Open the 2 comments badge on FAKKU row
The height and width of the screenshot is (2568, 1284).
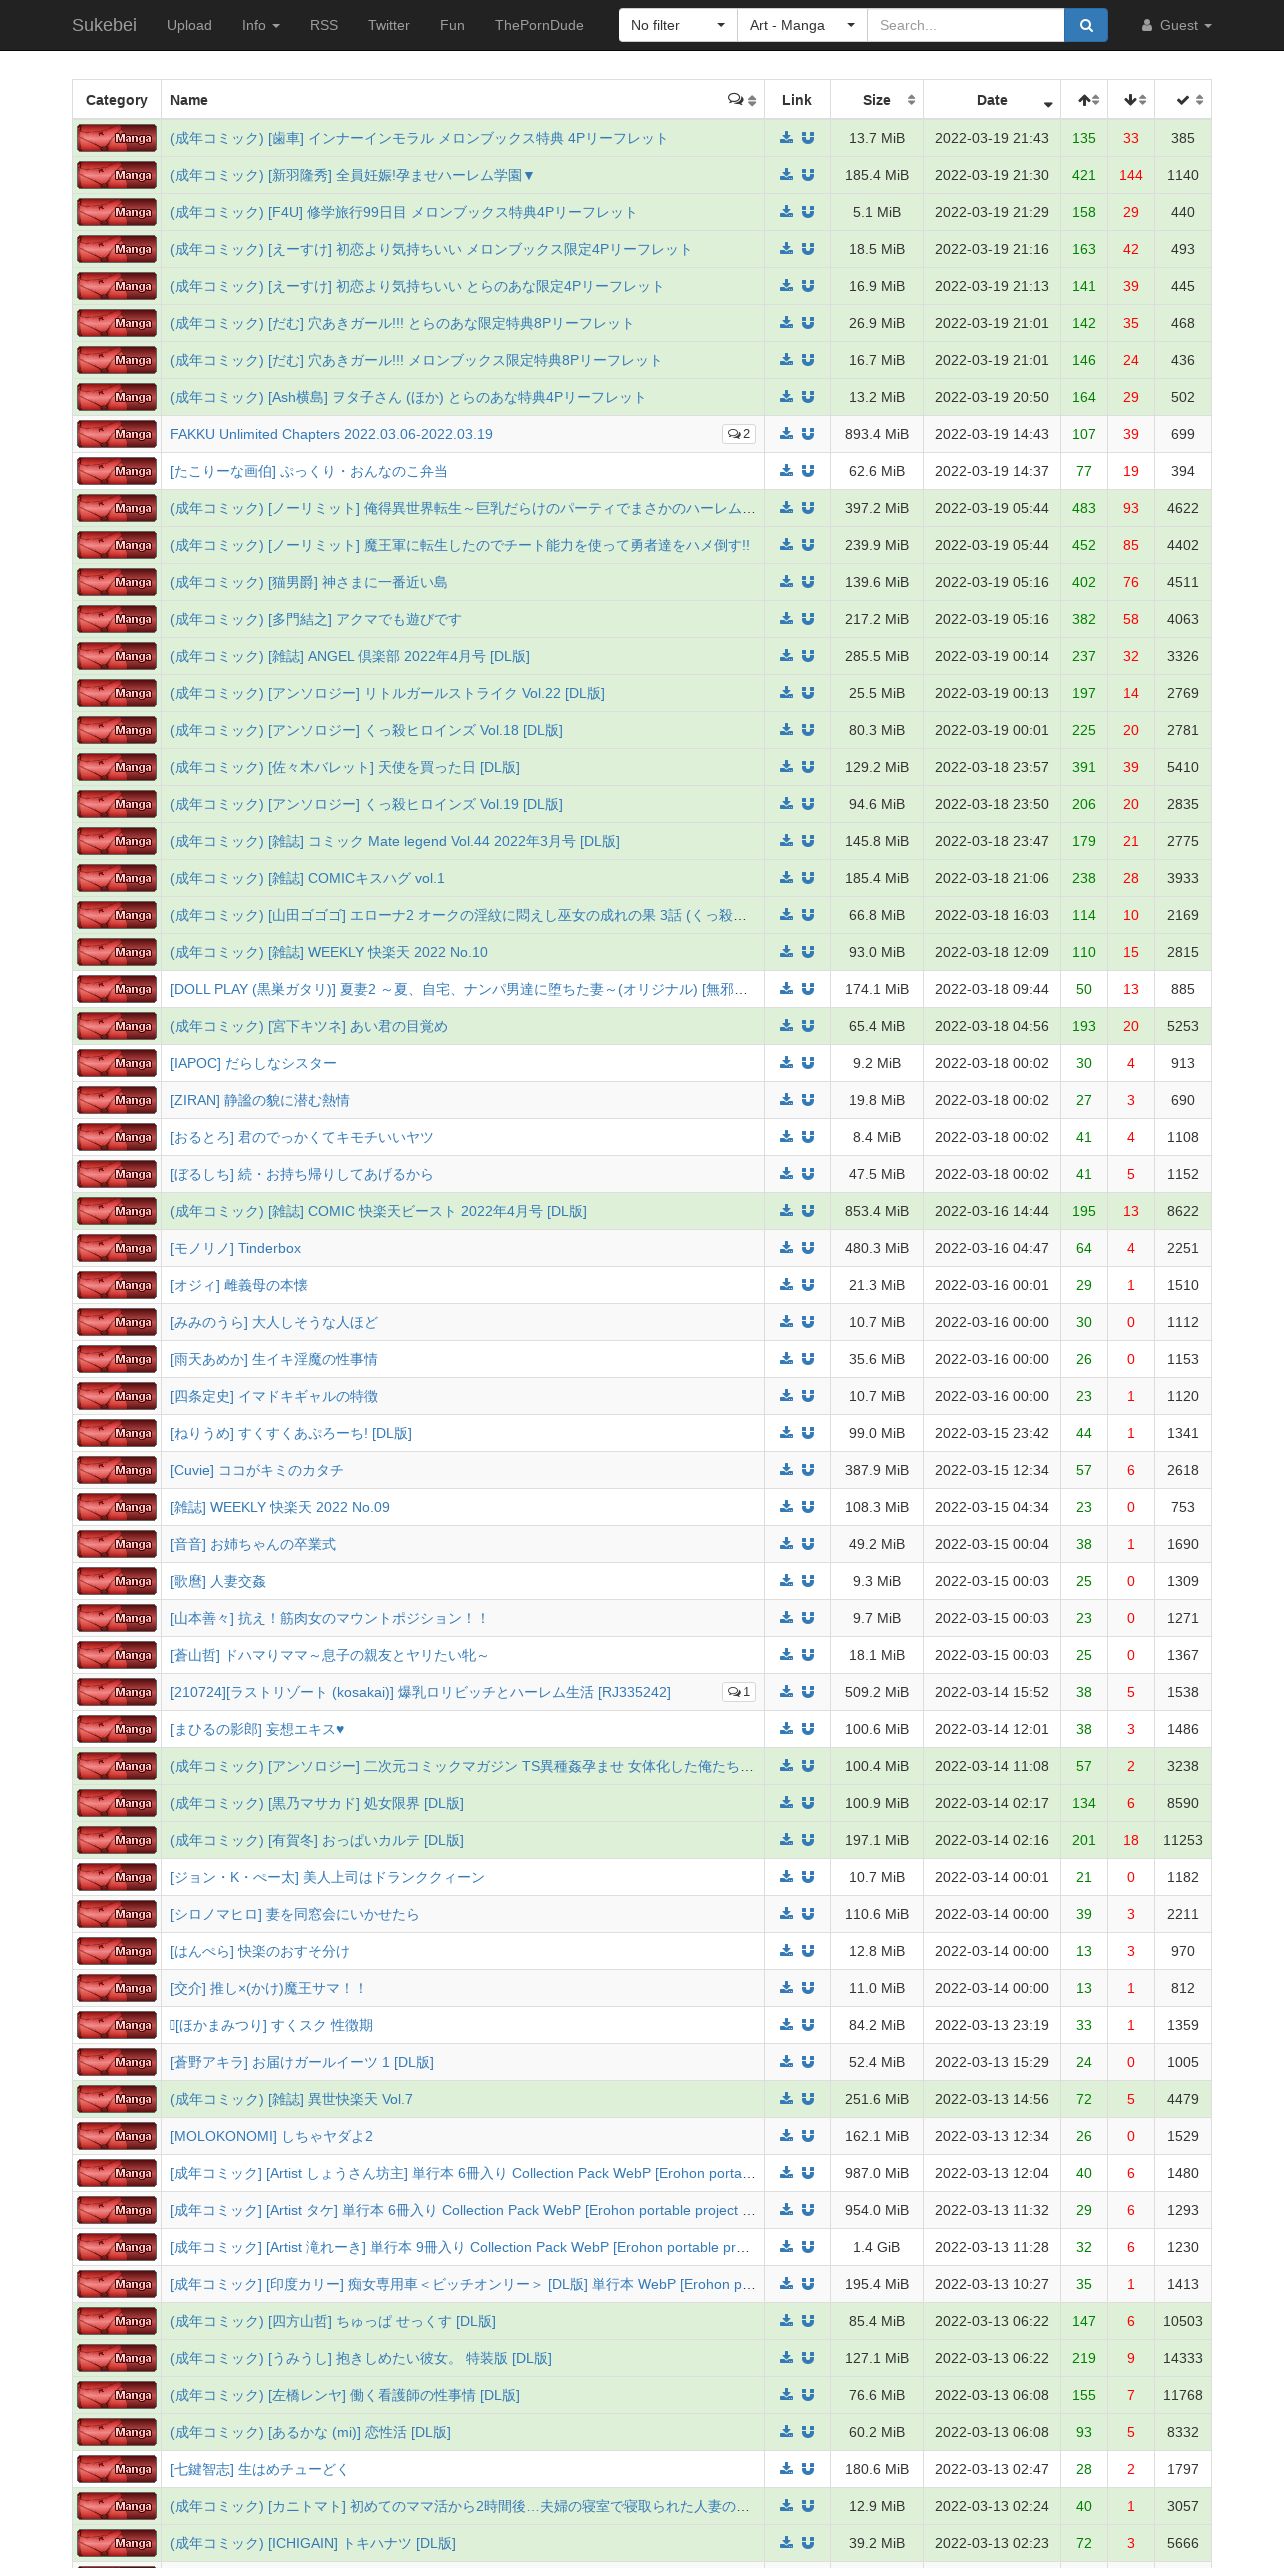[739, 434]
